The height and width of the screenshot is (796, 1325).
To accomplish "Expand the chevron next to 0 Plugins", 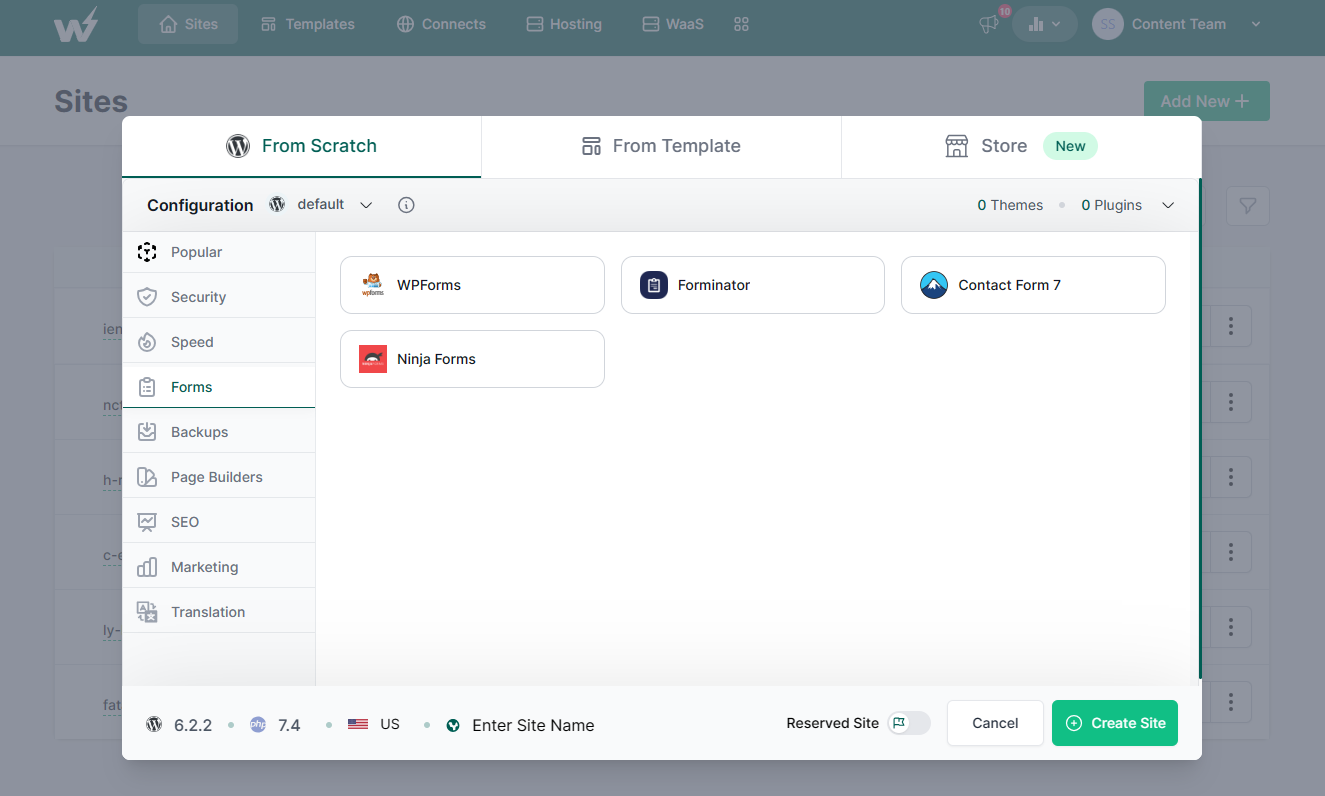I will click(1168, 205).
